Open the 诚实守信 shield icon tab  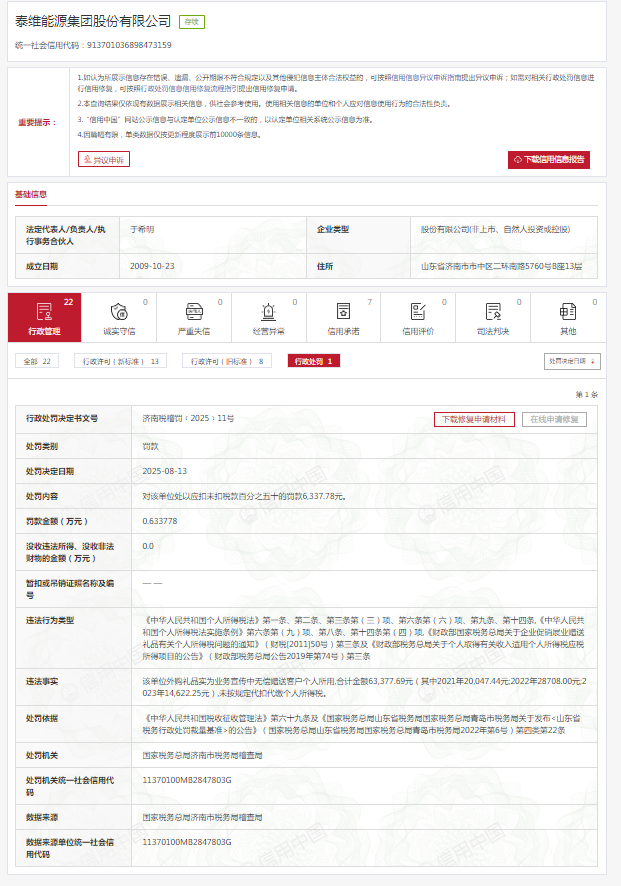coord(119,318)
